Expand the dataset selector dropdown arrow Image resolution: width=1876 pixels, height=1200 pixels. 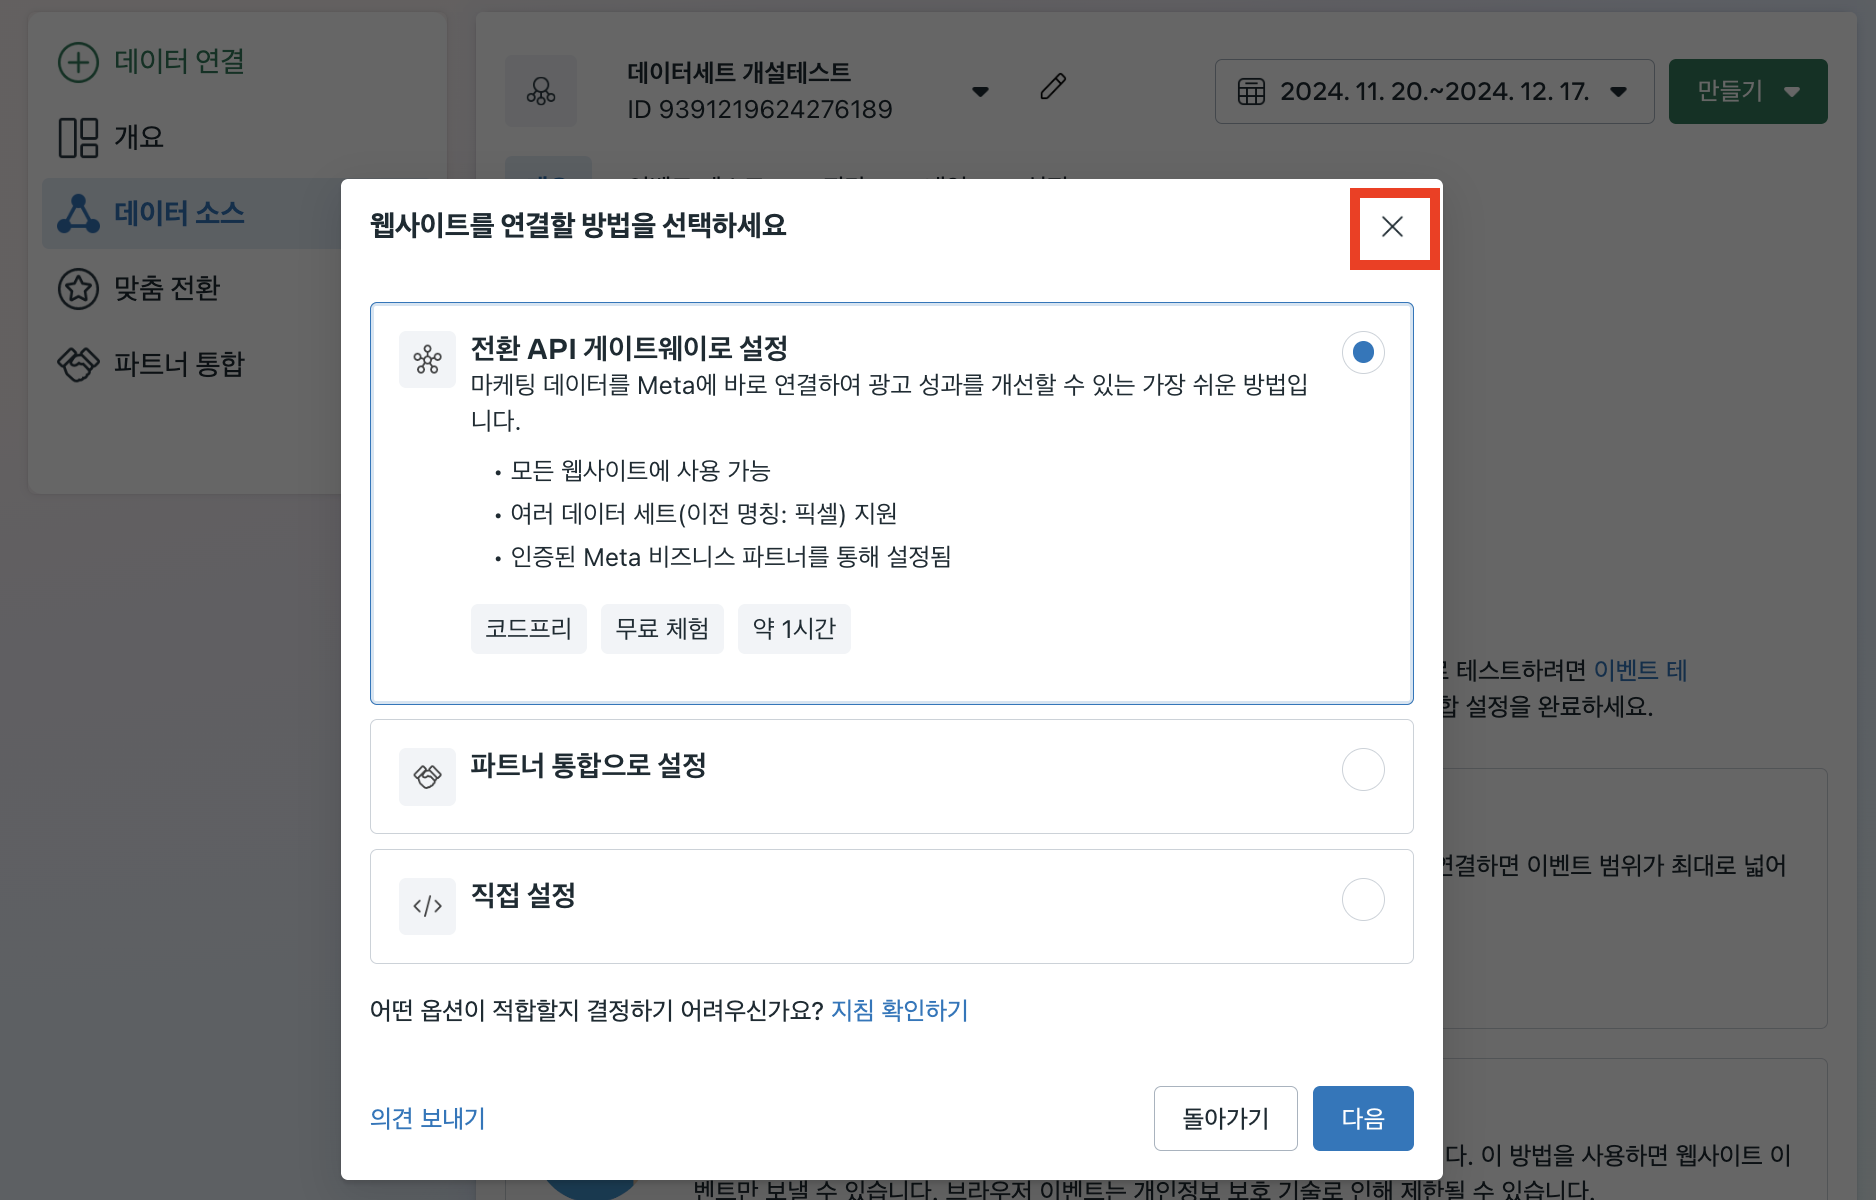pos(980,92)
